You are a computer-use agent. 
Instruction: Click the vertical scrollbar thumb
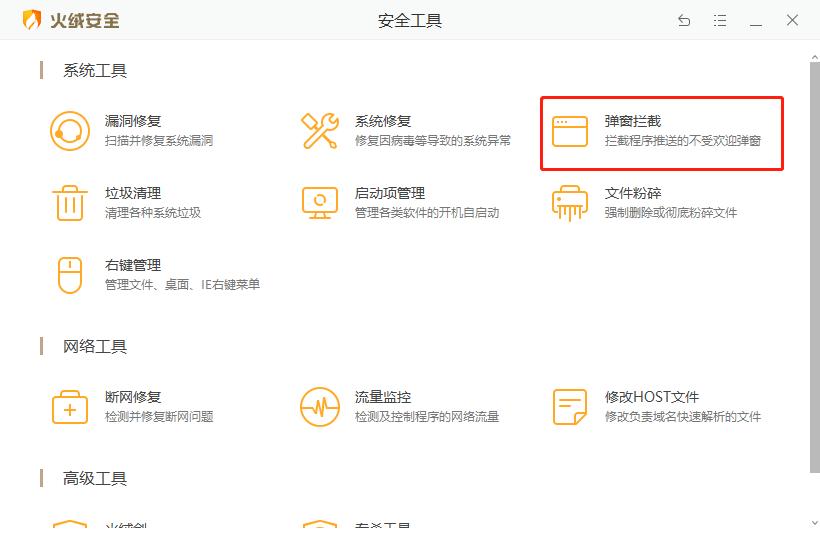tap(815, 267)
